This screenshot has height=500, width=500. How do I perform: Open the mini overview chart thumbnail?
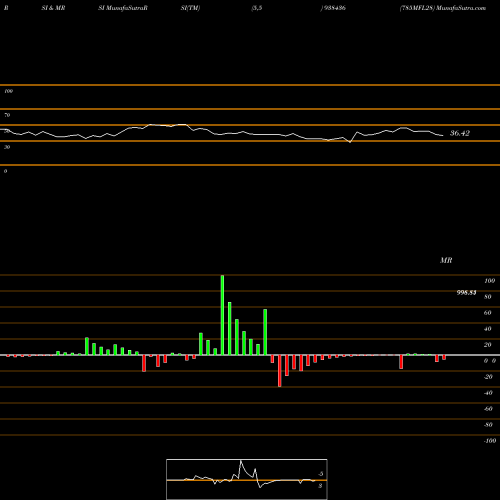point(247,479)
